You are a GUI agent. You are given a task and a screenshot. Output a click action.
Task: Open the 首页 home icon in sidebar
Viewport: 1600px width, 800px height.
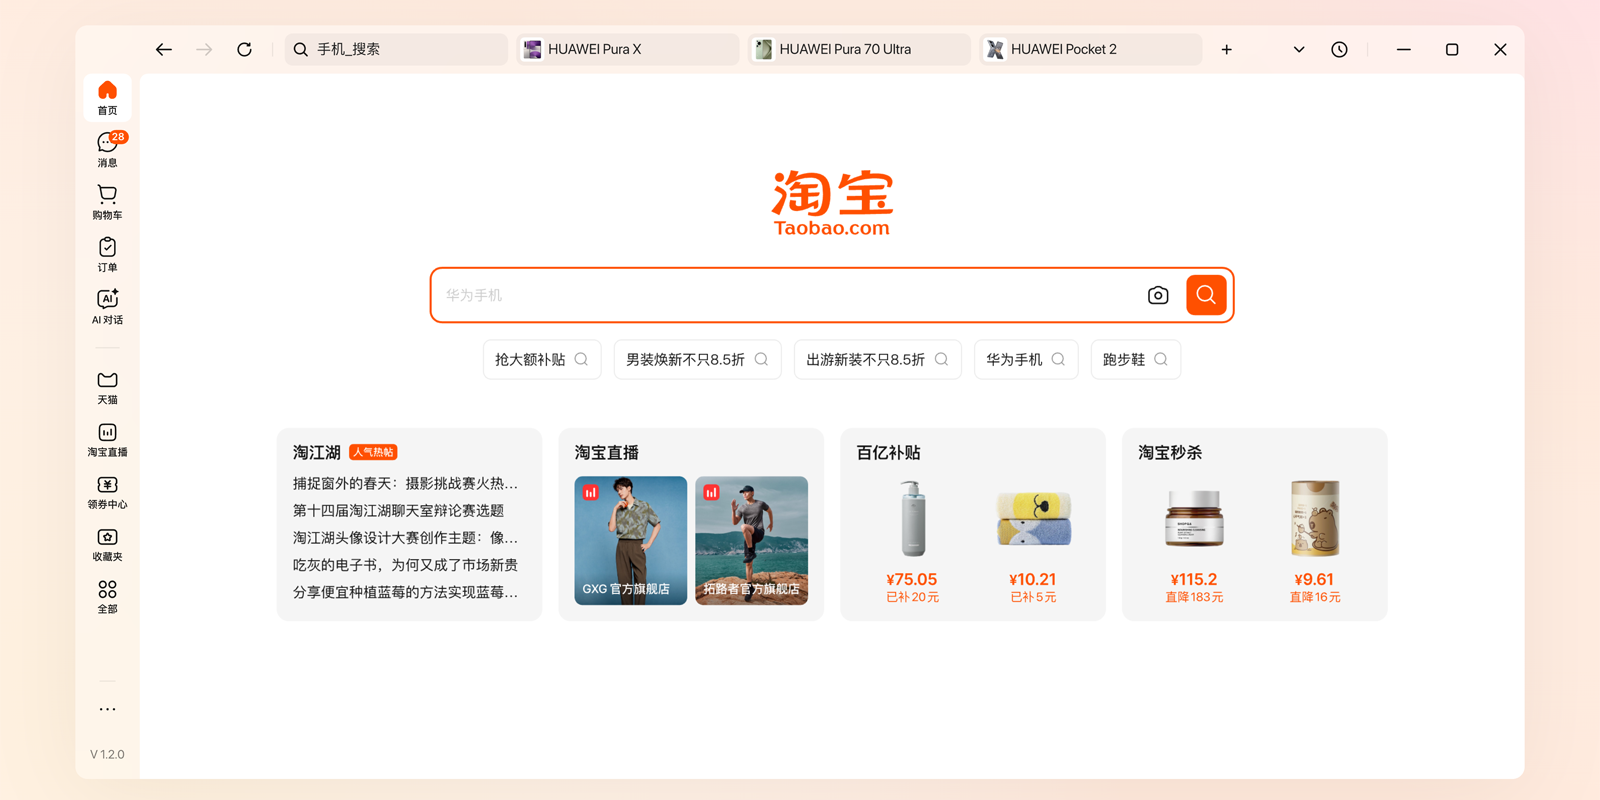coord(107,98)
